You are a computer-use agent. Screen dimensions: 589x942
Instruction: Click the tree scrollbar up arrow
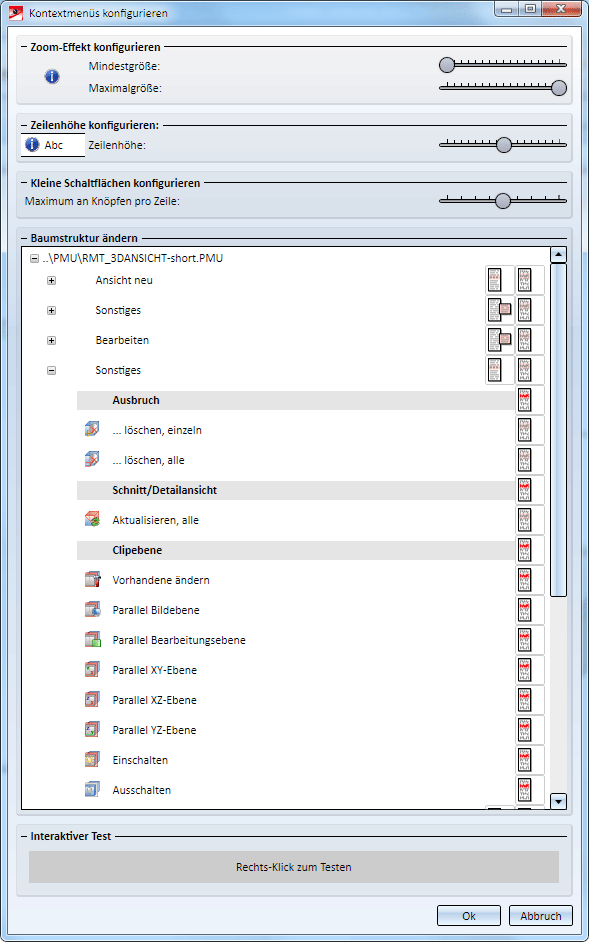[x=559, y=255]
